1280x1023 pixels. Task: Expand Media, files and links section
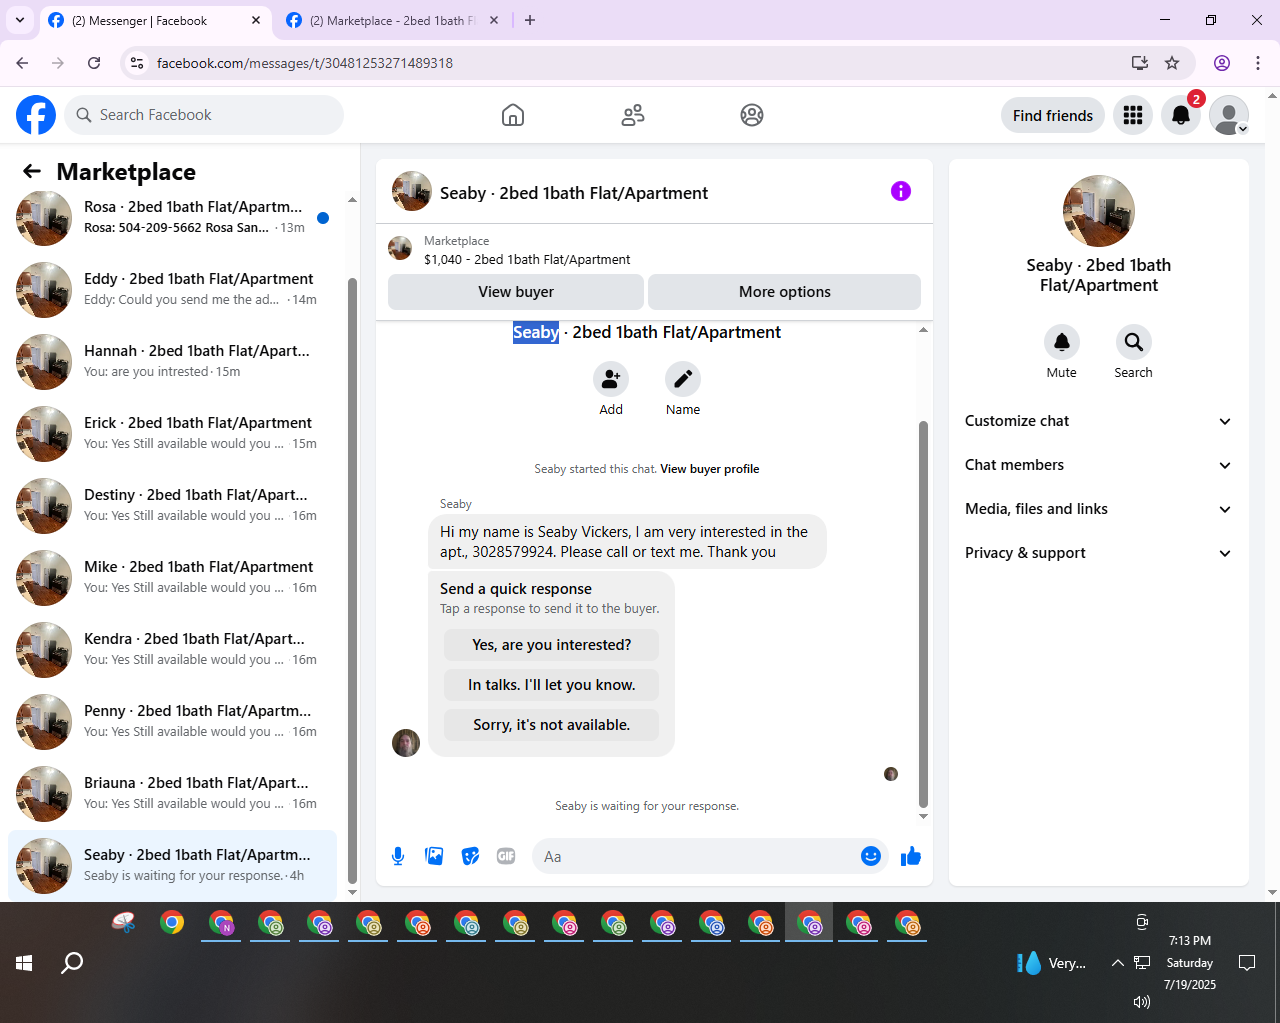coord(1098,509)
